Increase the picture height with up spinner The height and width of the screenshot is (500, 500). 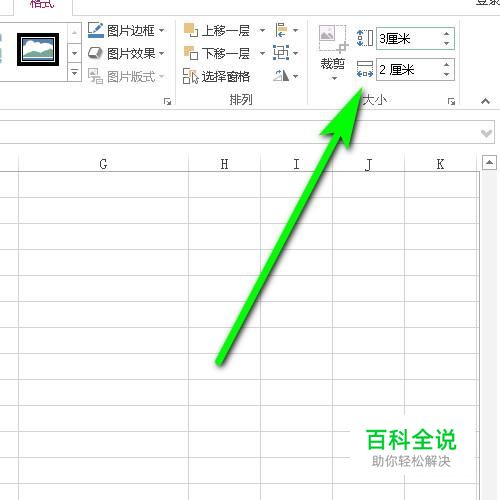coord(447,34)
